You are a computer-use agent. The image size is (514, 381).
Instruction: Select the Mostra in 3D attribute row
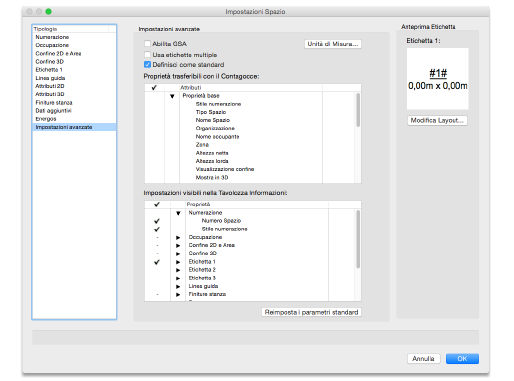click(x=212, y=178)
